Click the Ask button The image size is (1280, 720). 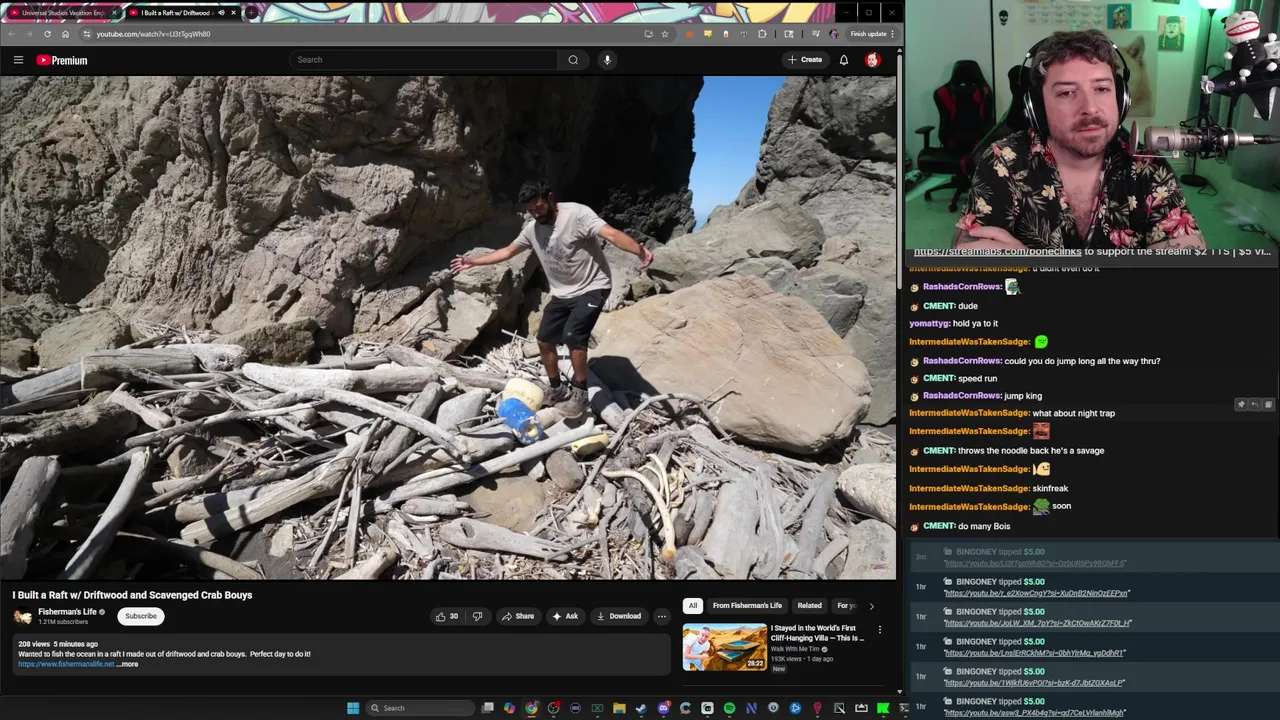pyautogui.click(x=565, y=616)
